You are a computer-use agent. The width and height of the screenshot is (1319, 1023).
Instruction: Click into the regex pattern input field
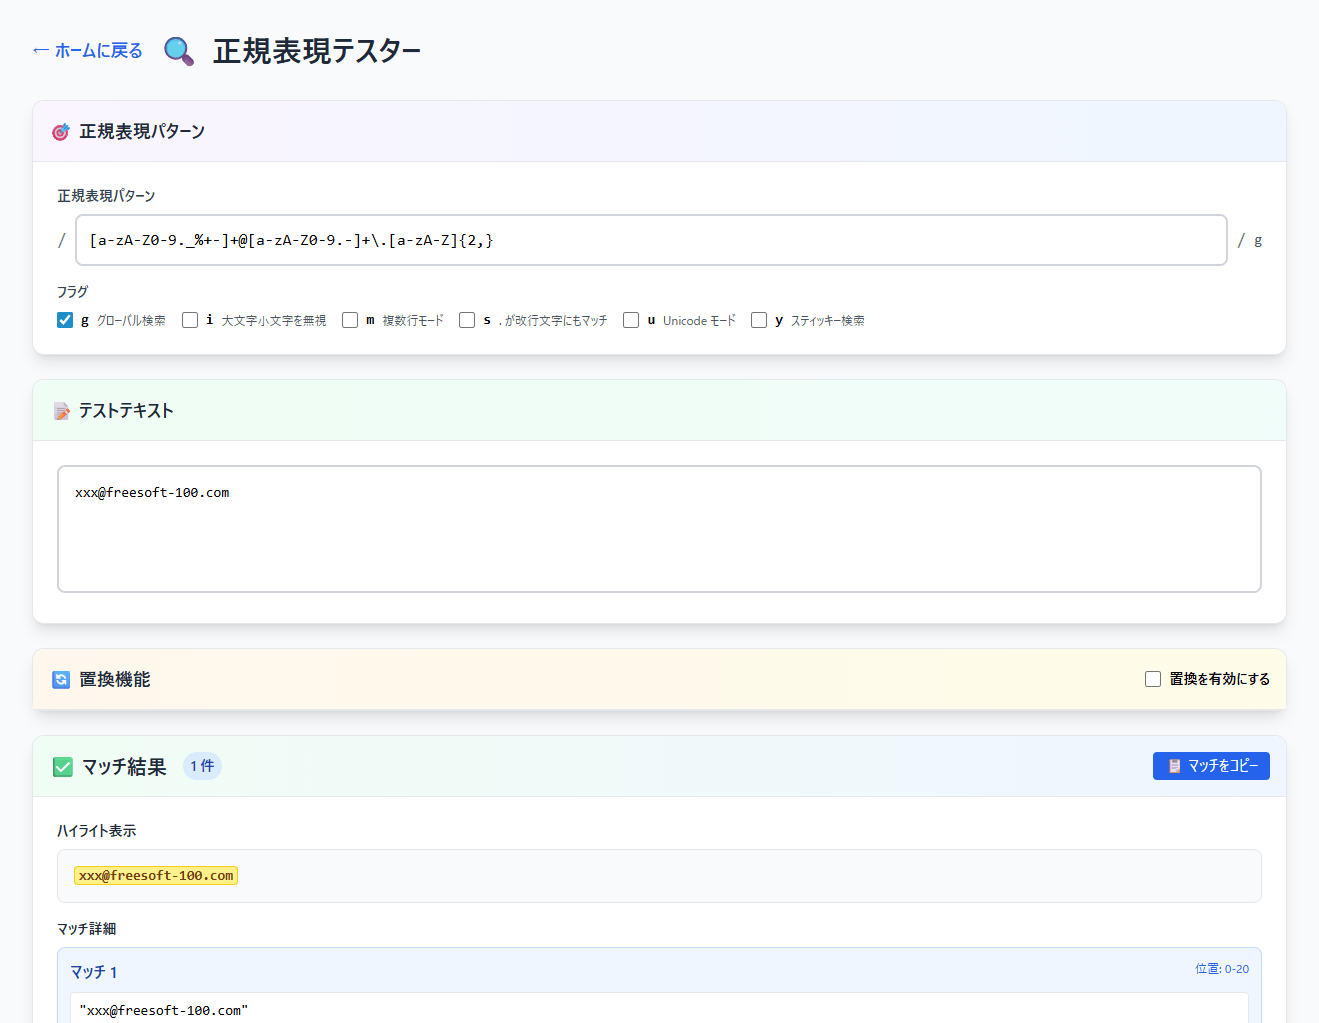pos(650,240)
